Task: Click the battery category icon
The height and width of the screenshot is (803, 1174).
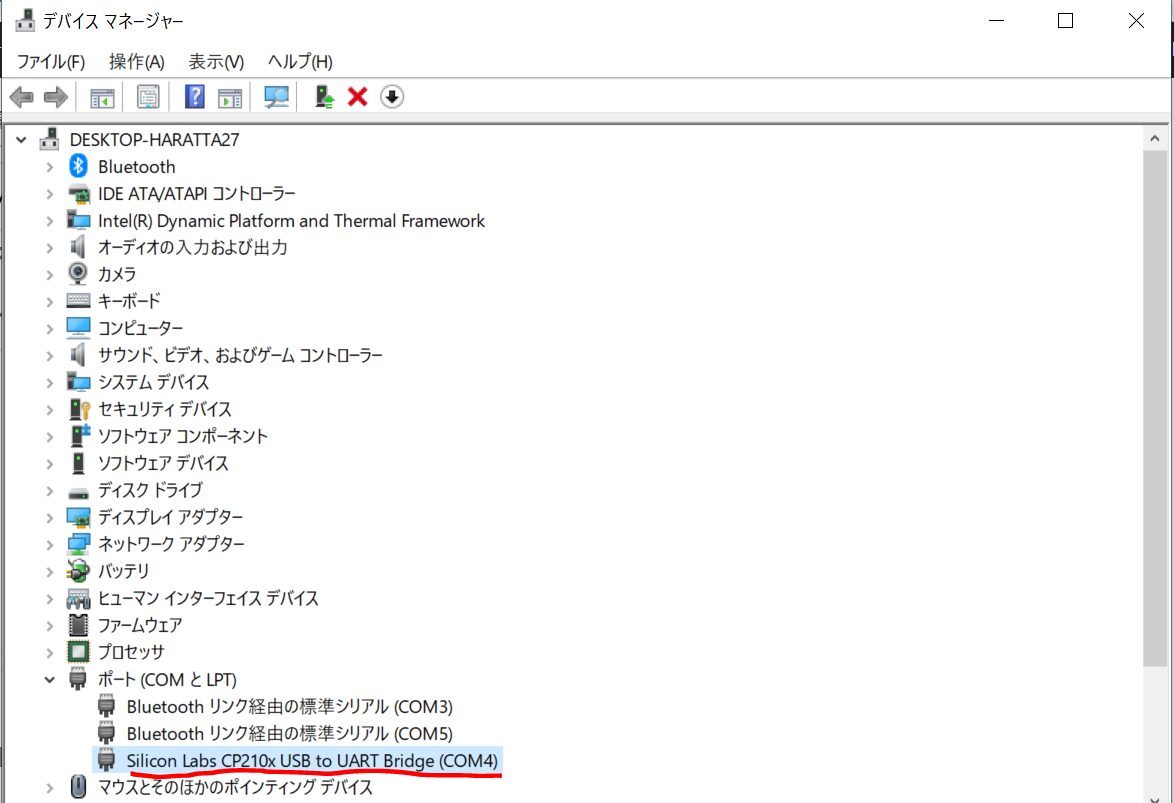Action: 78,571
